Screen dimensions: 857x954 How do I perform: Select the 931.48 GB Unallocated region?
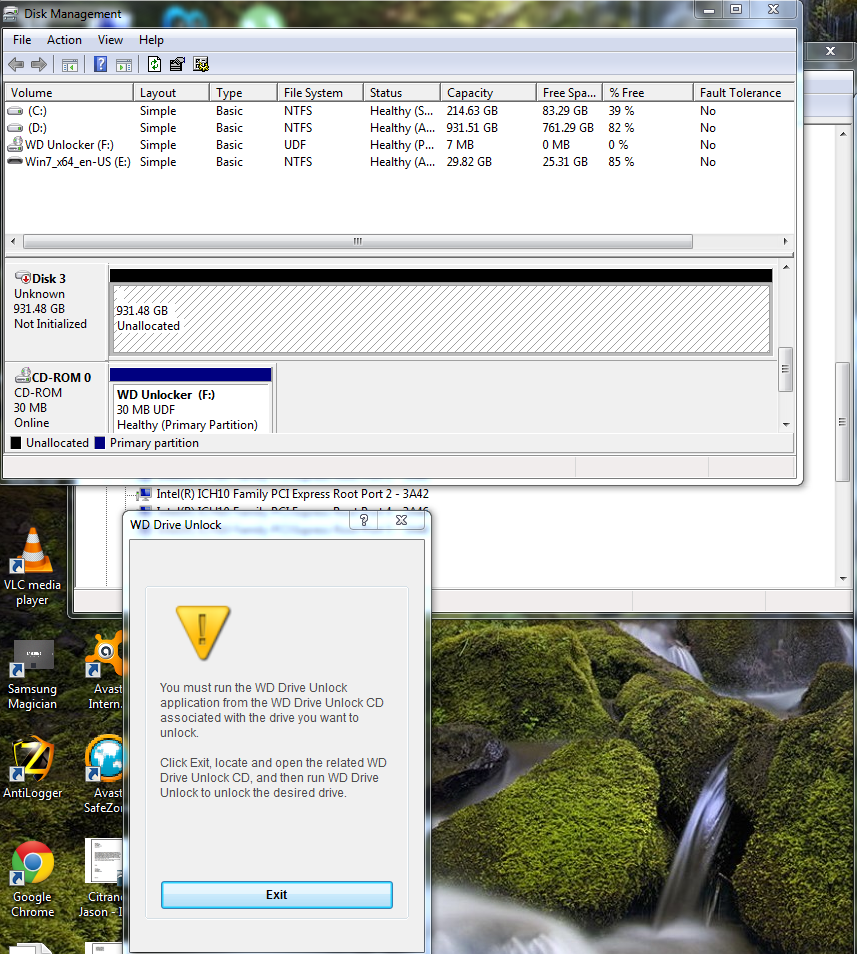(x=441, y=319)
